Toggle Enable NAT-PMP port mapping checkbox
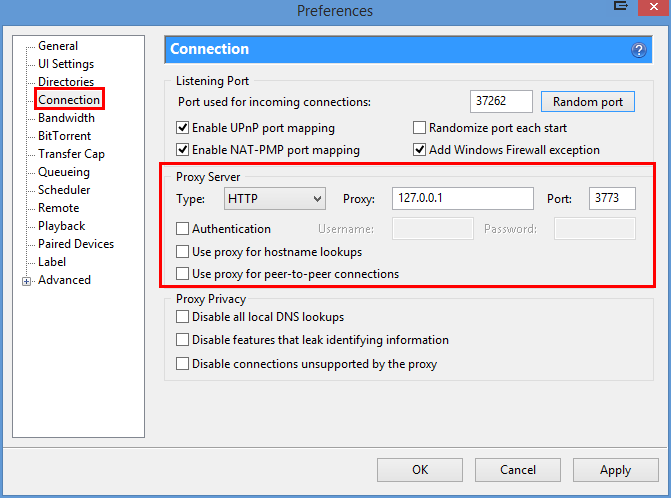This screenshot has height=498, width=671. (x=182, y=150)
